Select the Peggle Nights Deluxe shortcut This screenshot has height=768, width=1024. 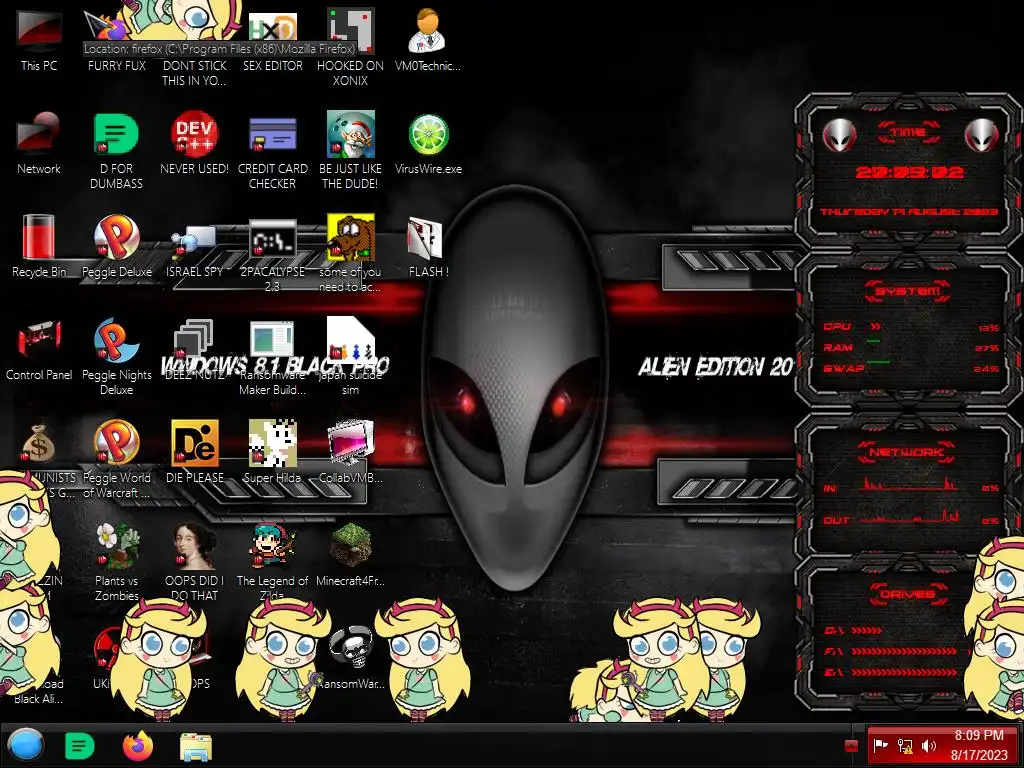pos(116,357)
